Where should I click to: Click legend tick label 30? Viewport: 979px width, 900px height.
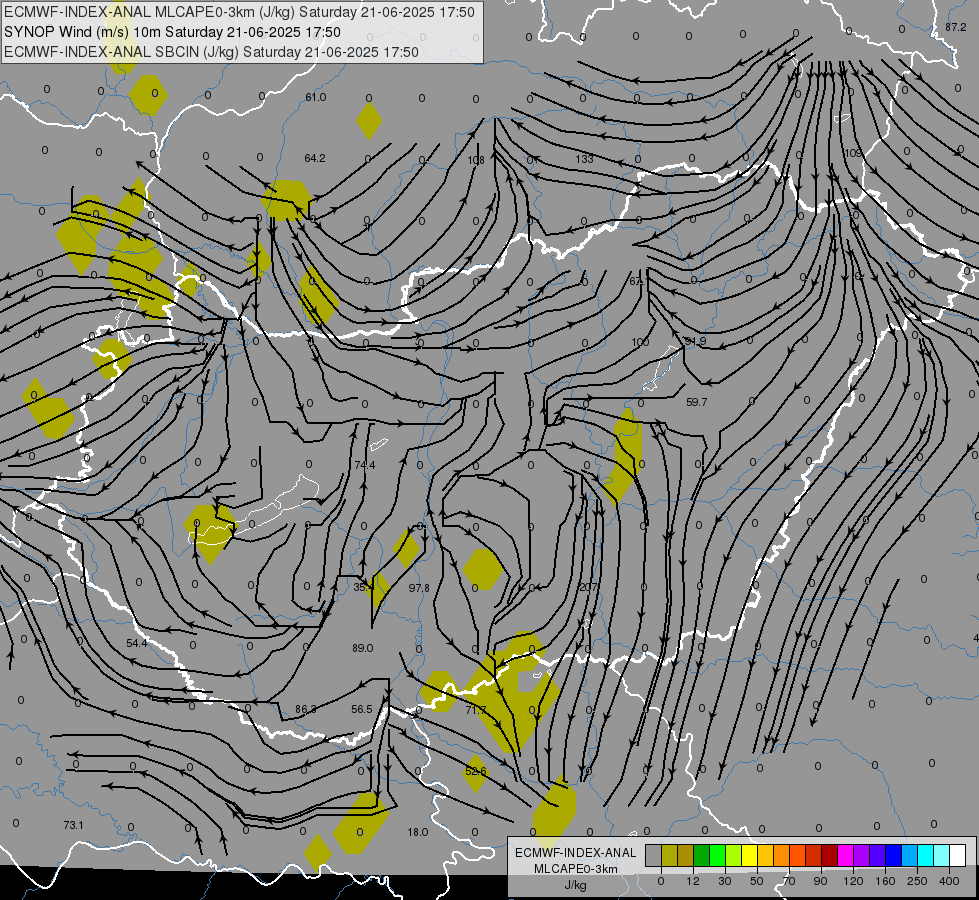pos(725,881)
